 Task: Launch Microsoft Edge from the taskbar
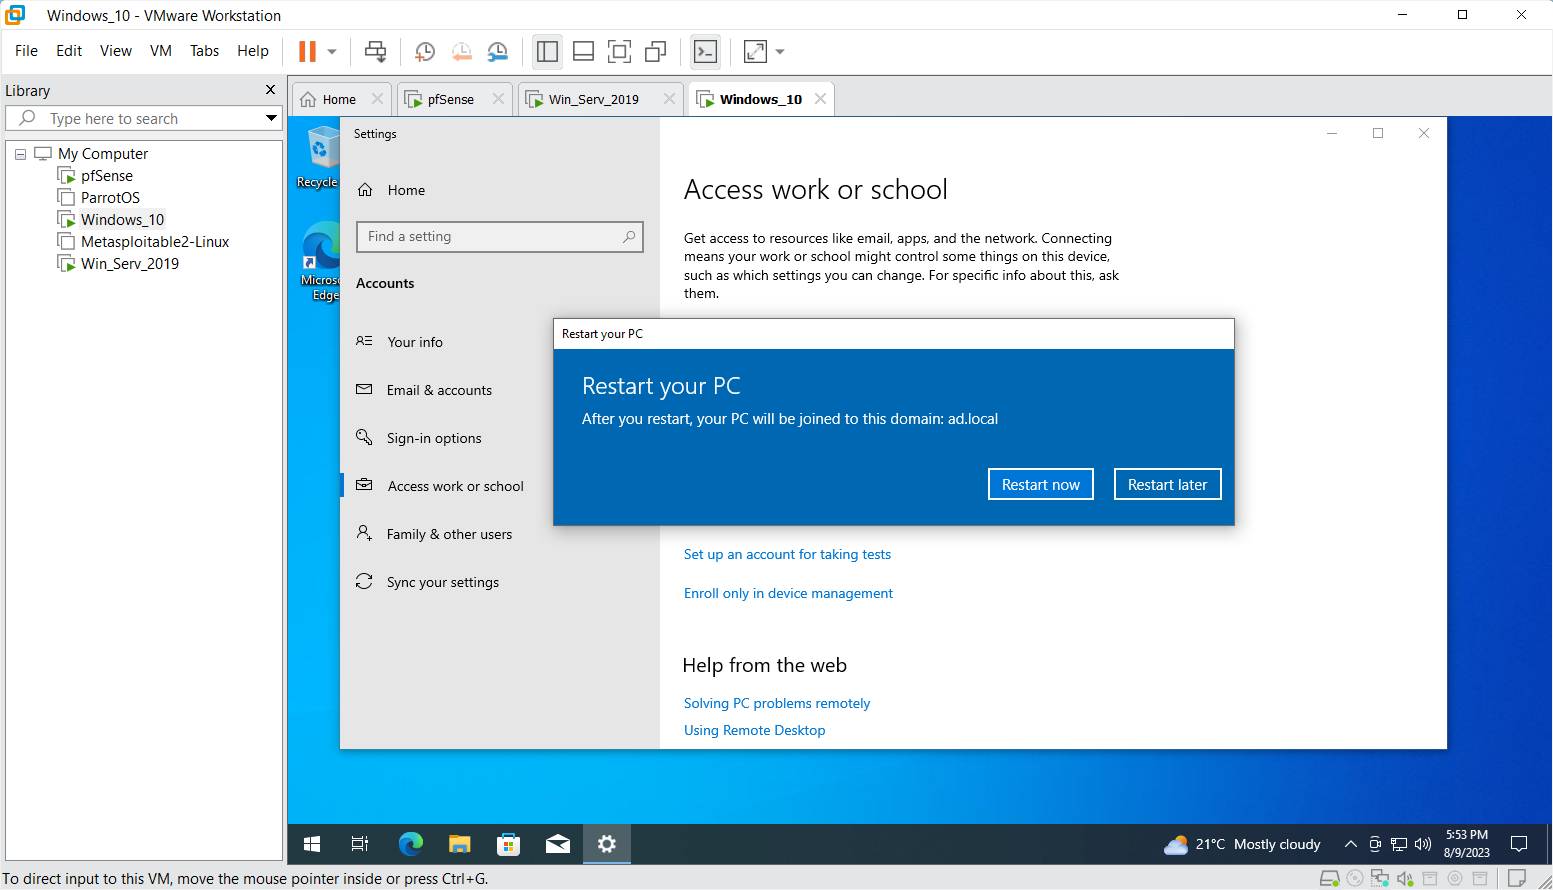point(410,844)
